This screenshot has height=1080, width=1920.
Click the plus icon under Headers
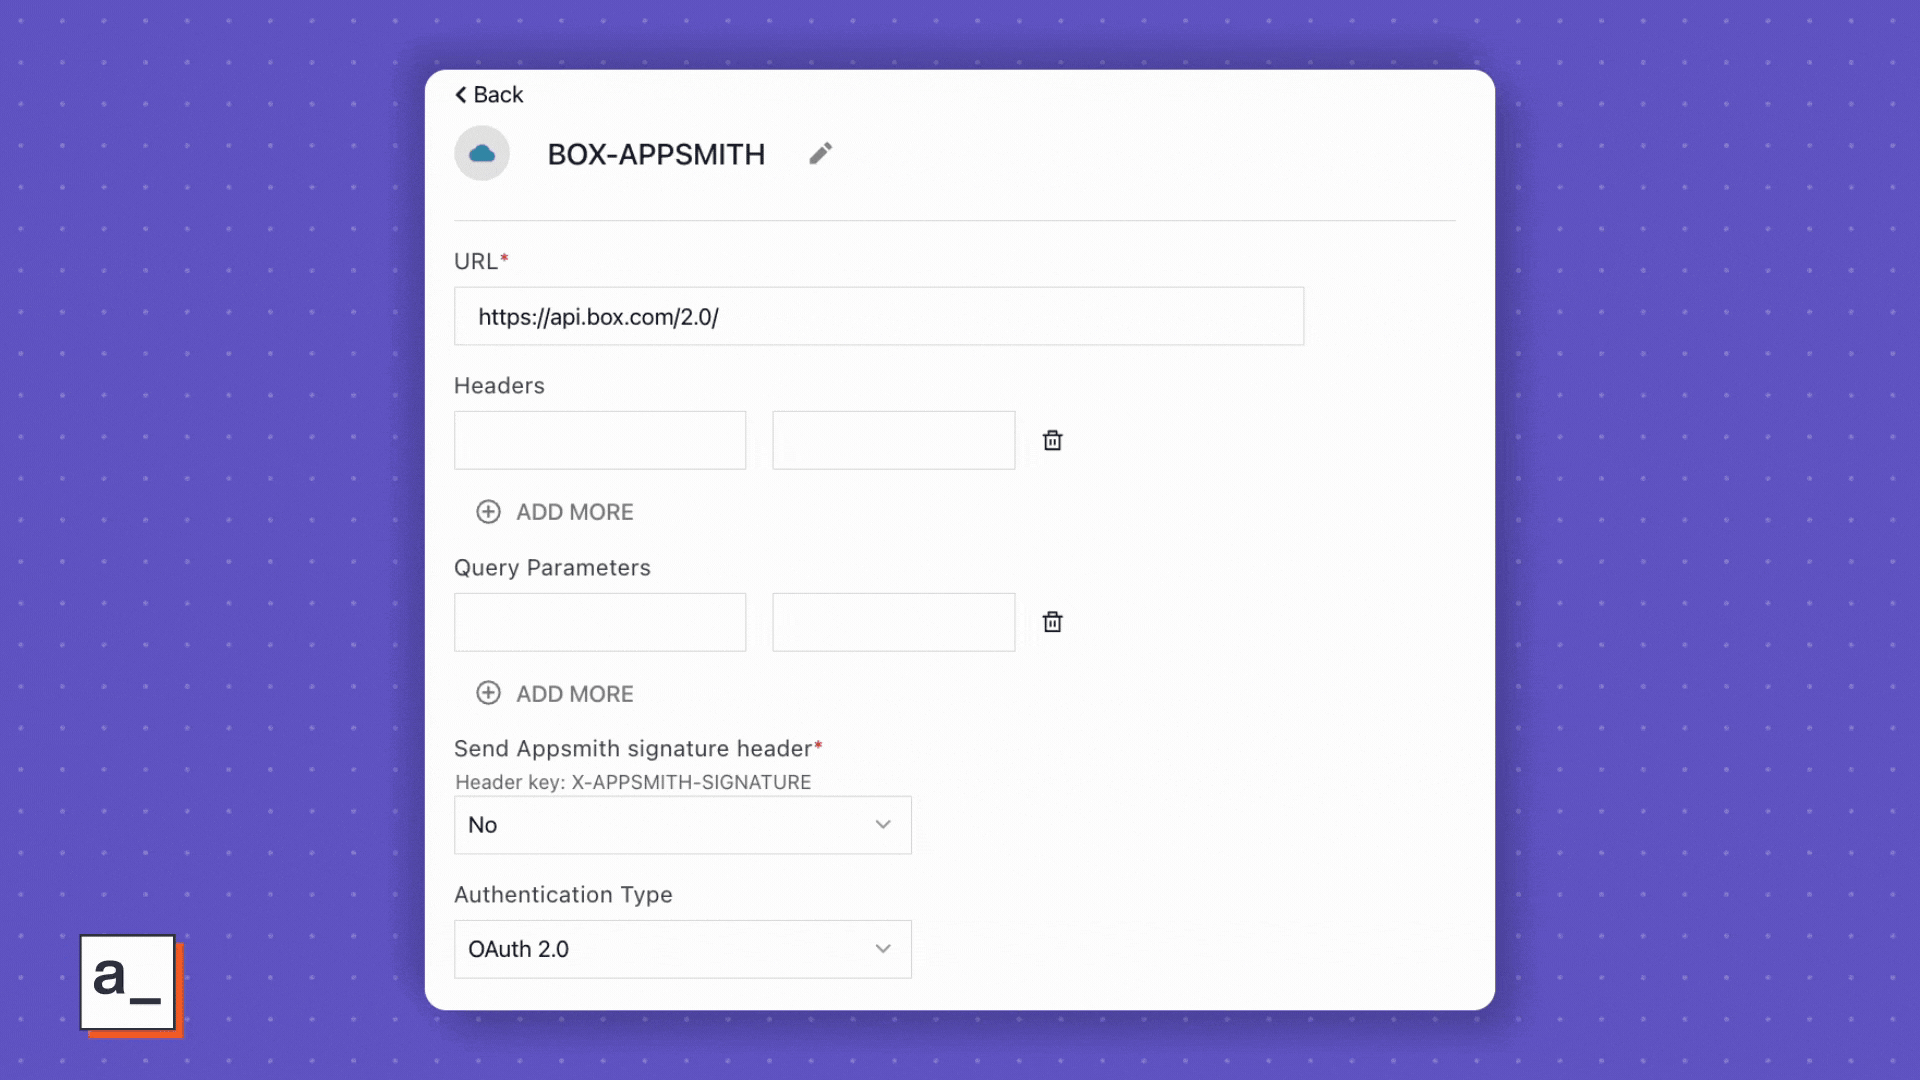(488, 512)
